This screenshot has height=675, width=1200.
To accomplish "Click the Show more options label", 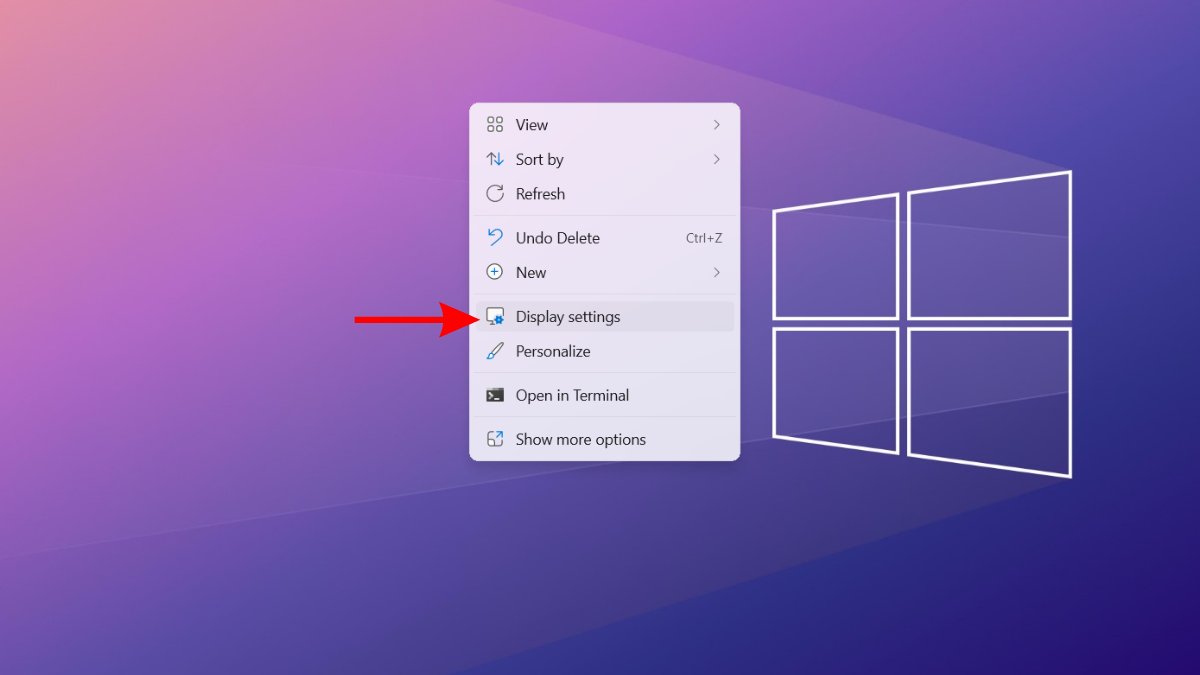I will 581,439.
